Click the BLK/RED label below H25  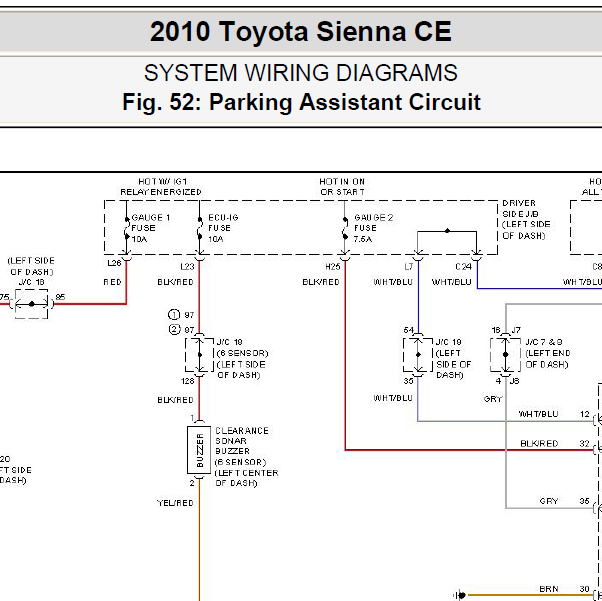click(321, 282)
